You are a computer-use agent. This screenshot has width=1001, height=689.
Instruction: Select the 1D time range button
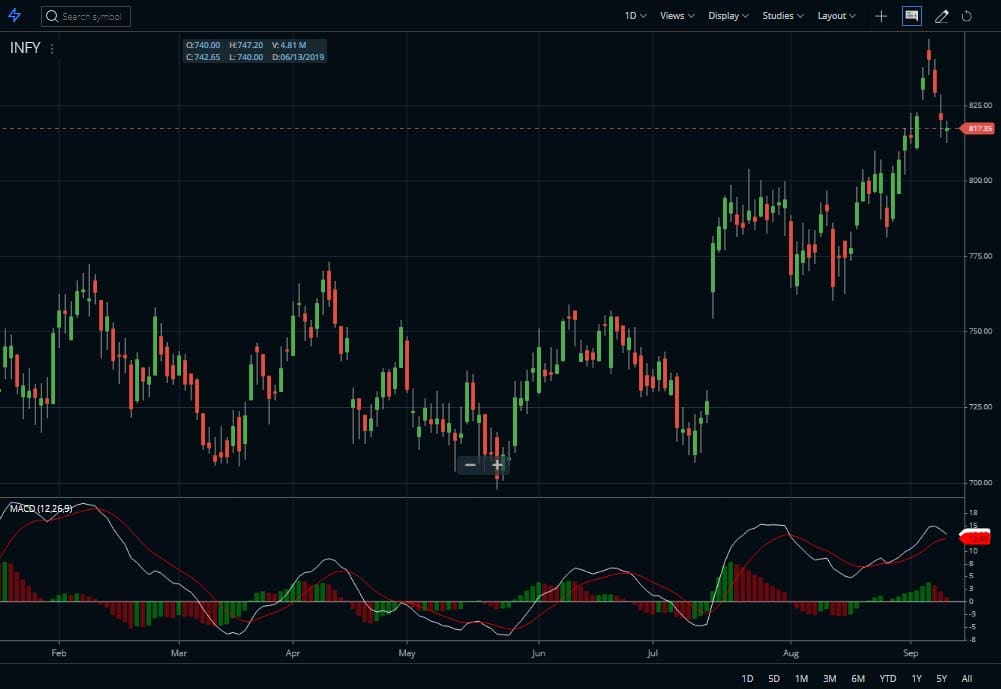747,678
